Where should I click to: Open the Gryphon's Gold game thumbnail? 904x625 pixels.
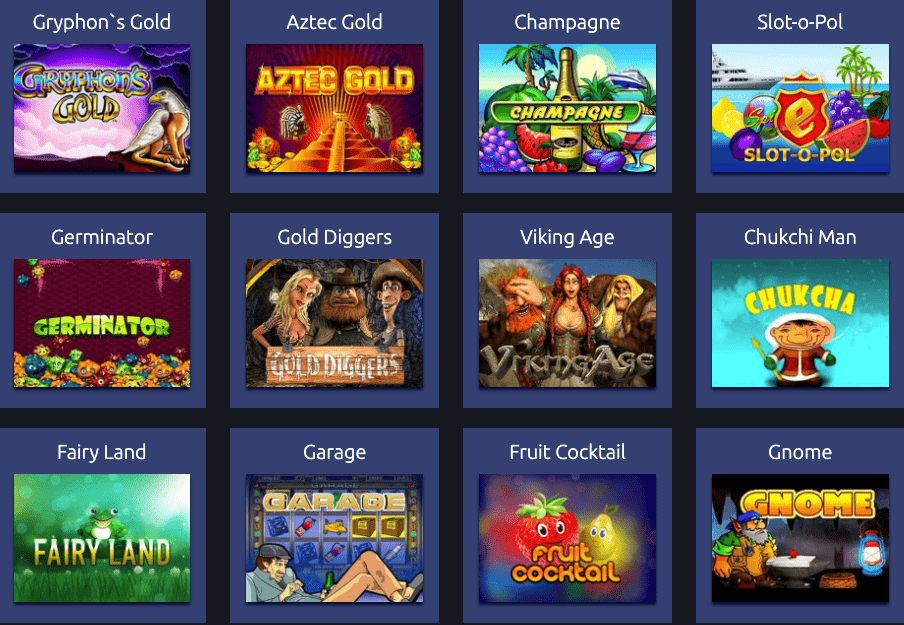(102, 108)
